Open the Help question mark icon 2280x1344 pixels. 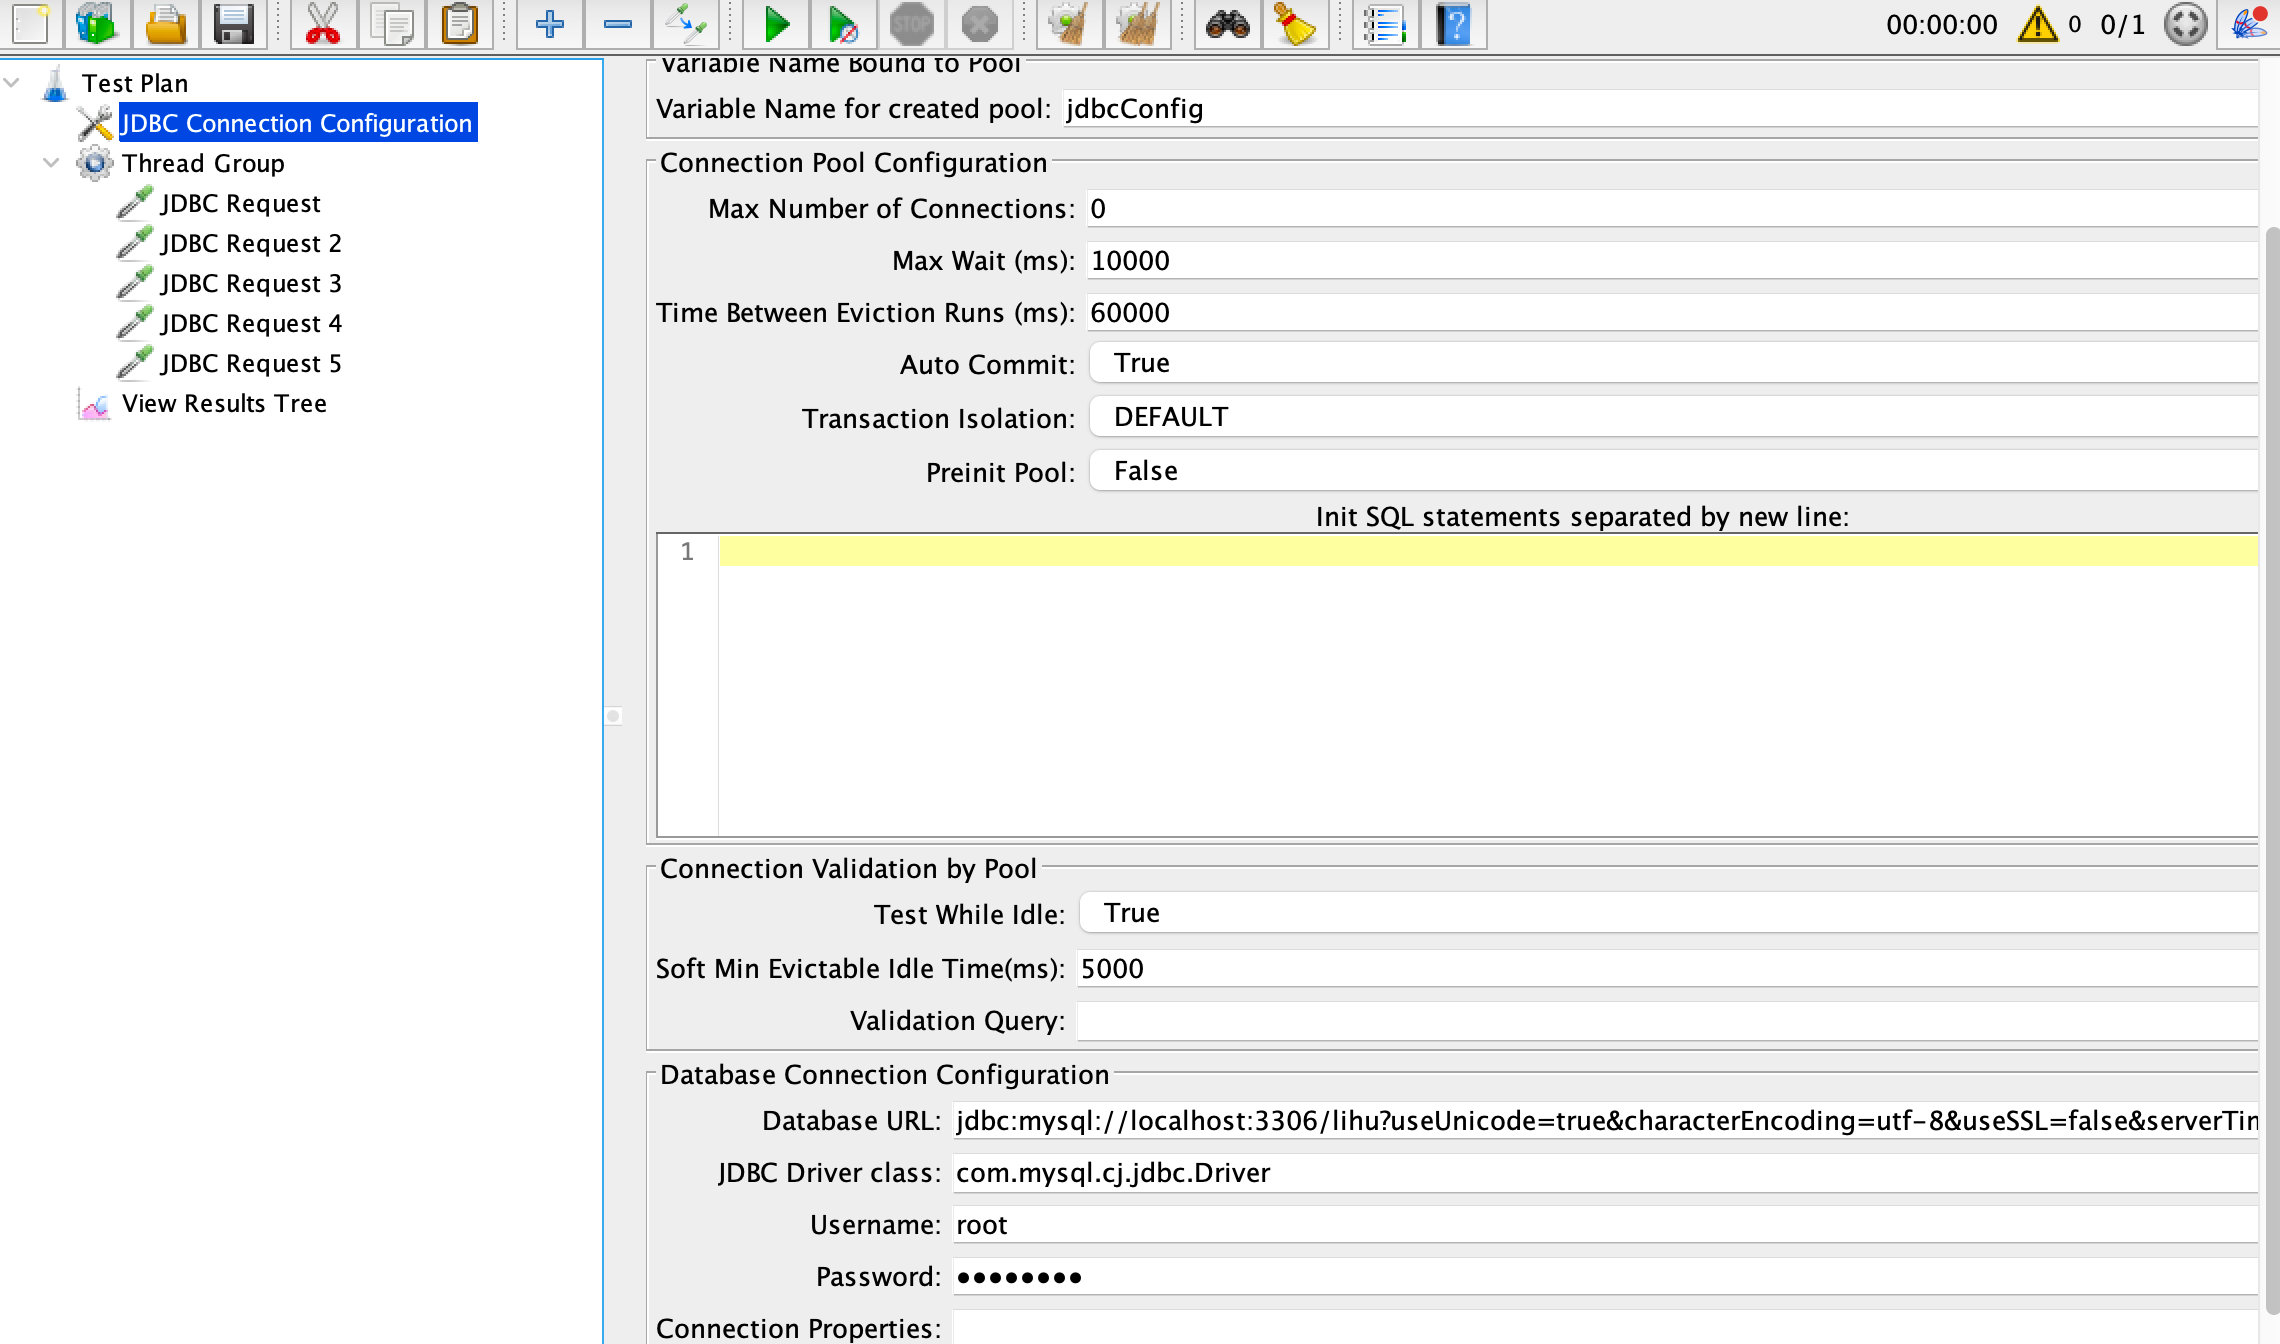click(x=1454, y=24)
